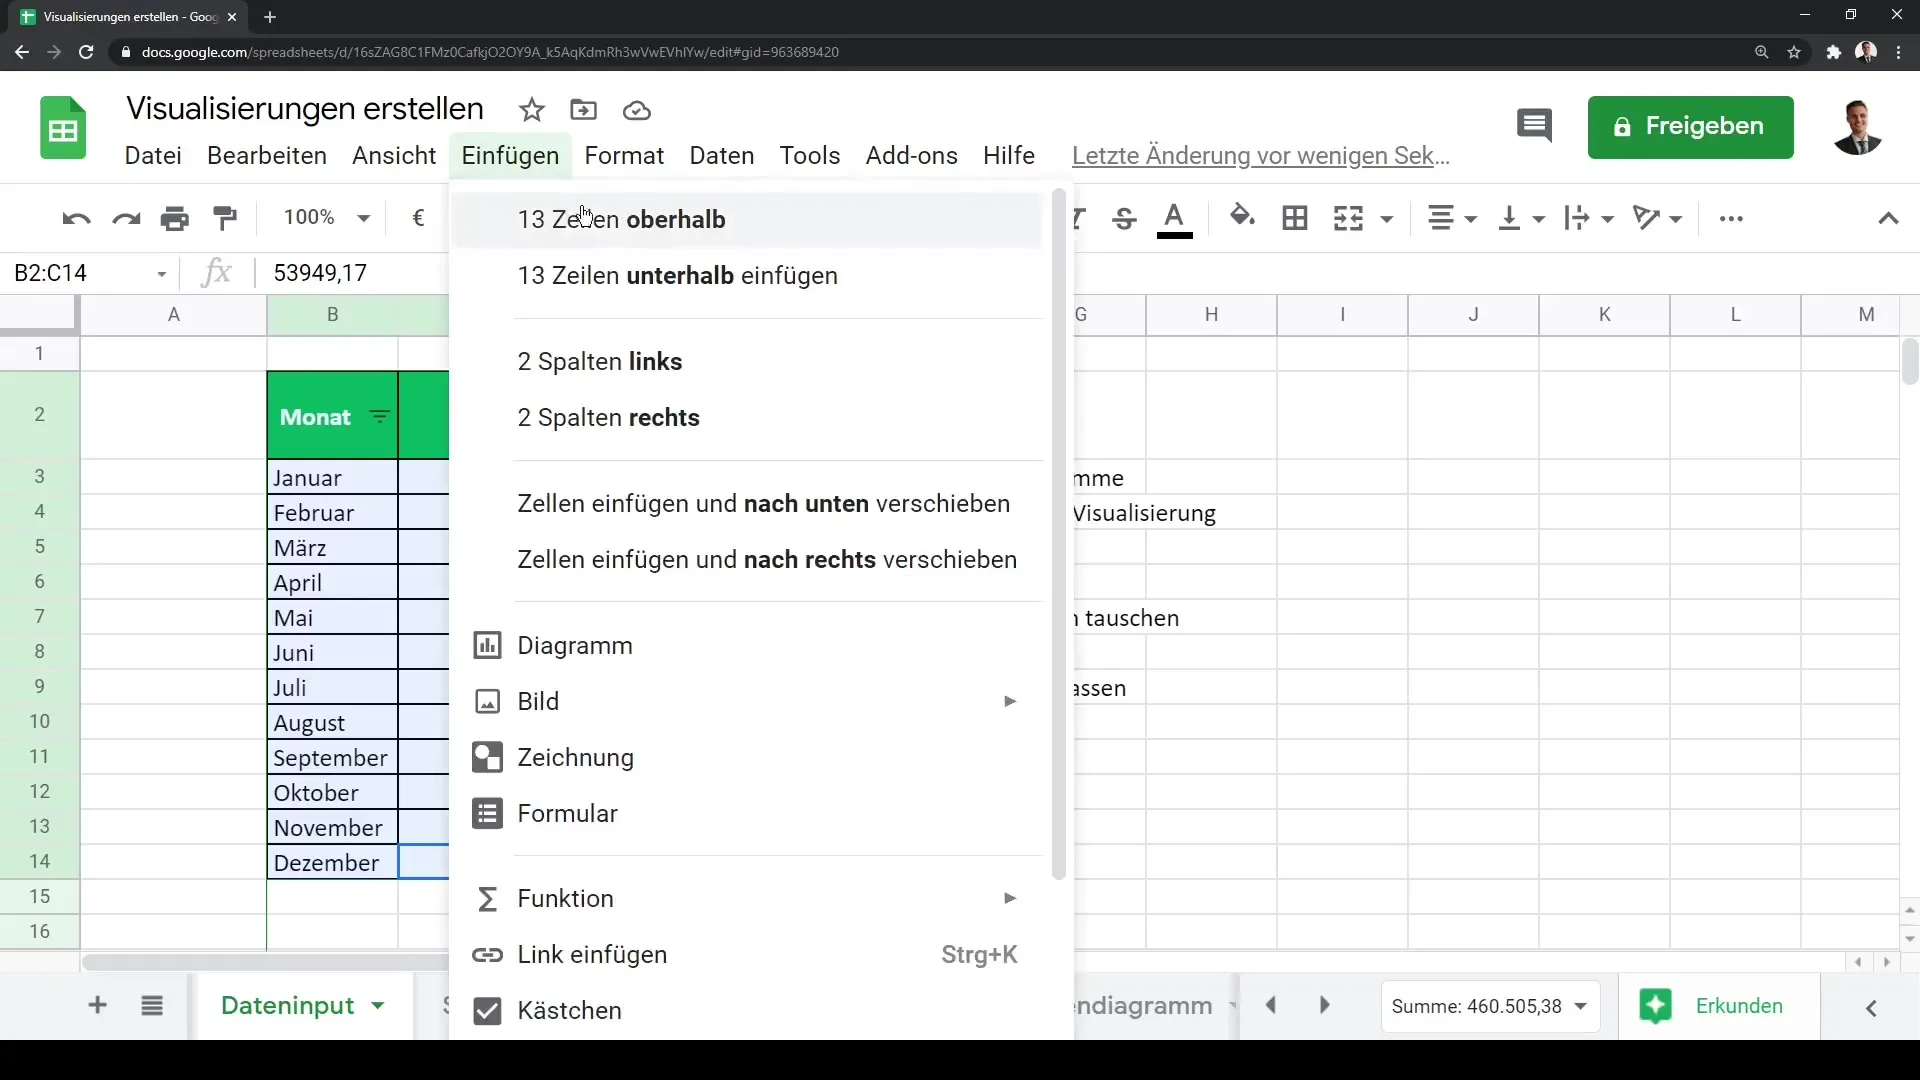This screenshot has width=1920, height=1080.
Task: Open Summe statistics dropdown
Action: pos(1490,1007)
